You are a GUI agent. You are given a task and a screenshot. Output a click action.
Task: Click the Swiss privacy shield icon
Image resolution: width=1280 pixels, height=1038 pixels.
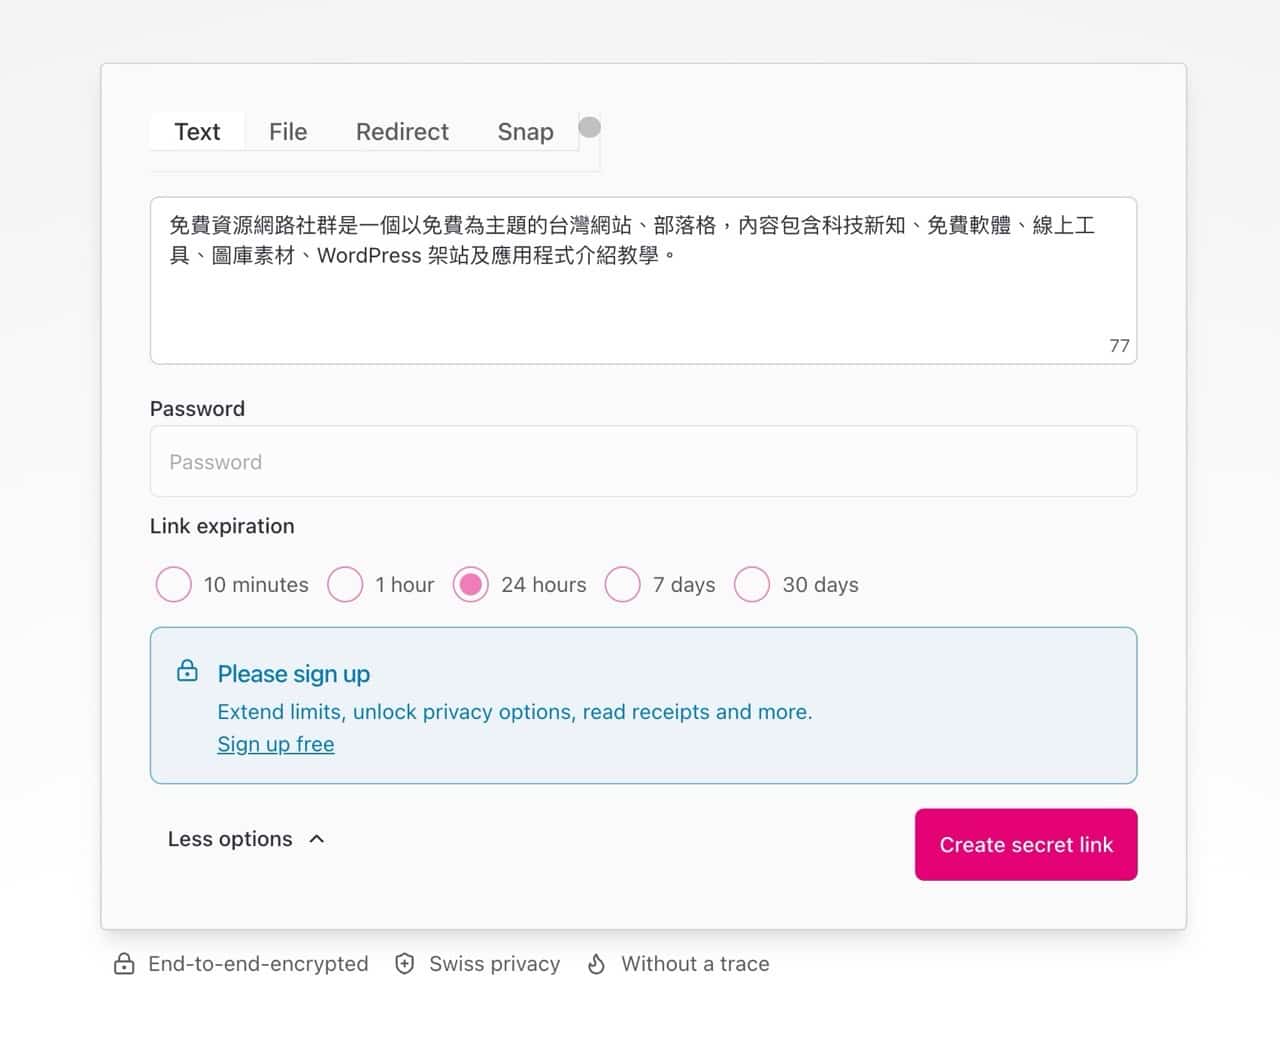tap(405, 964)
